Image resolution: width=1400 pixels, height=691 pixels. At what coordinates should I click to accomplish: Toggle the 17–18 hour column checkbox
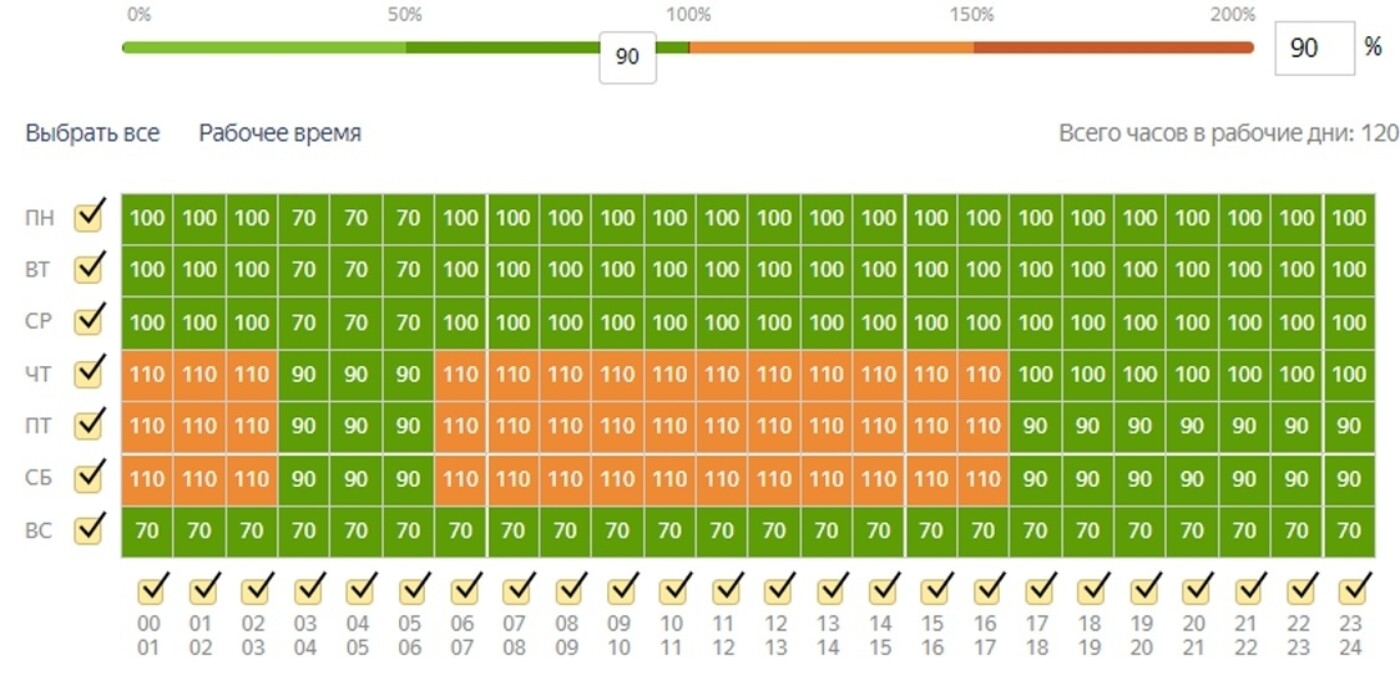click(x=1038, y=591)
